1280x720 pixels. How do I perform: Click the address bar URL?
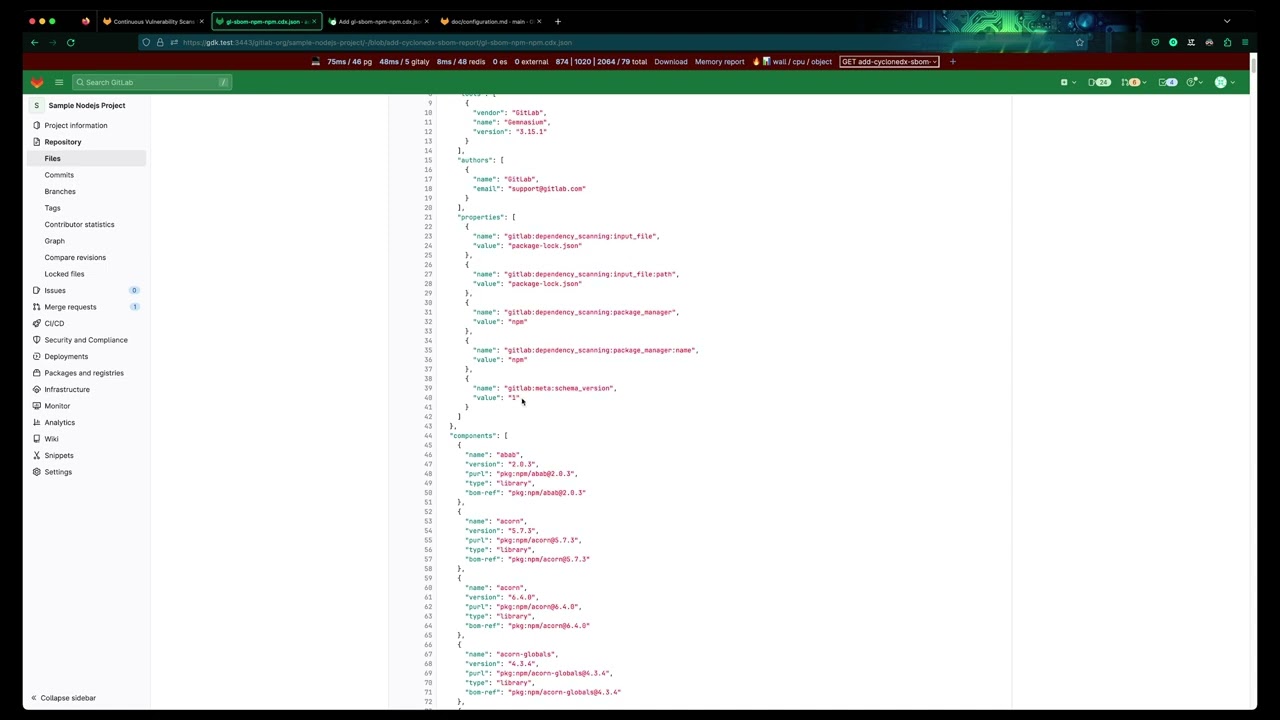point(377,42)
